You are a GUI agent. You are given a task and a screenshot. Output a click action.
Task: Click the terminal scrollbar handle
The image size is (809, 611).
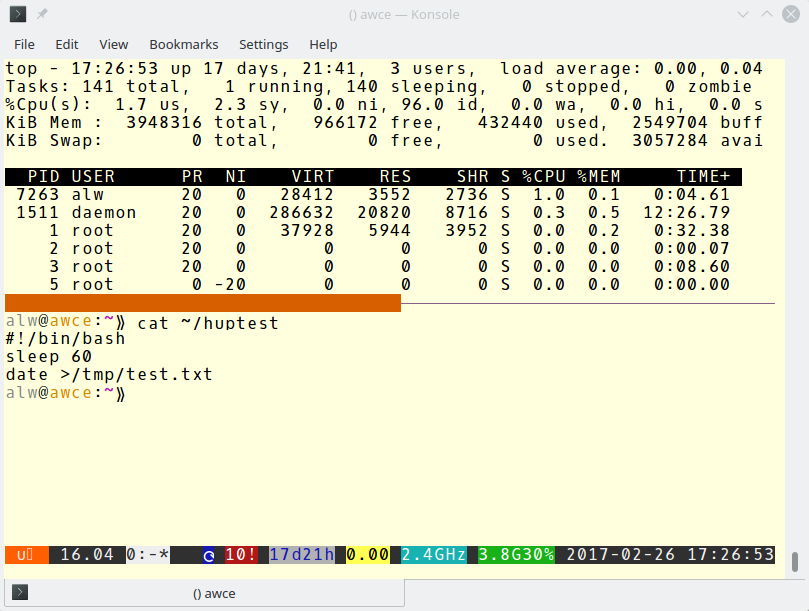(795, 560)
